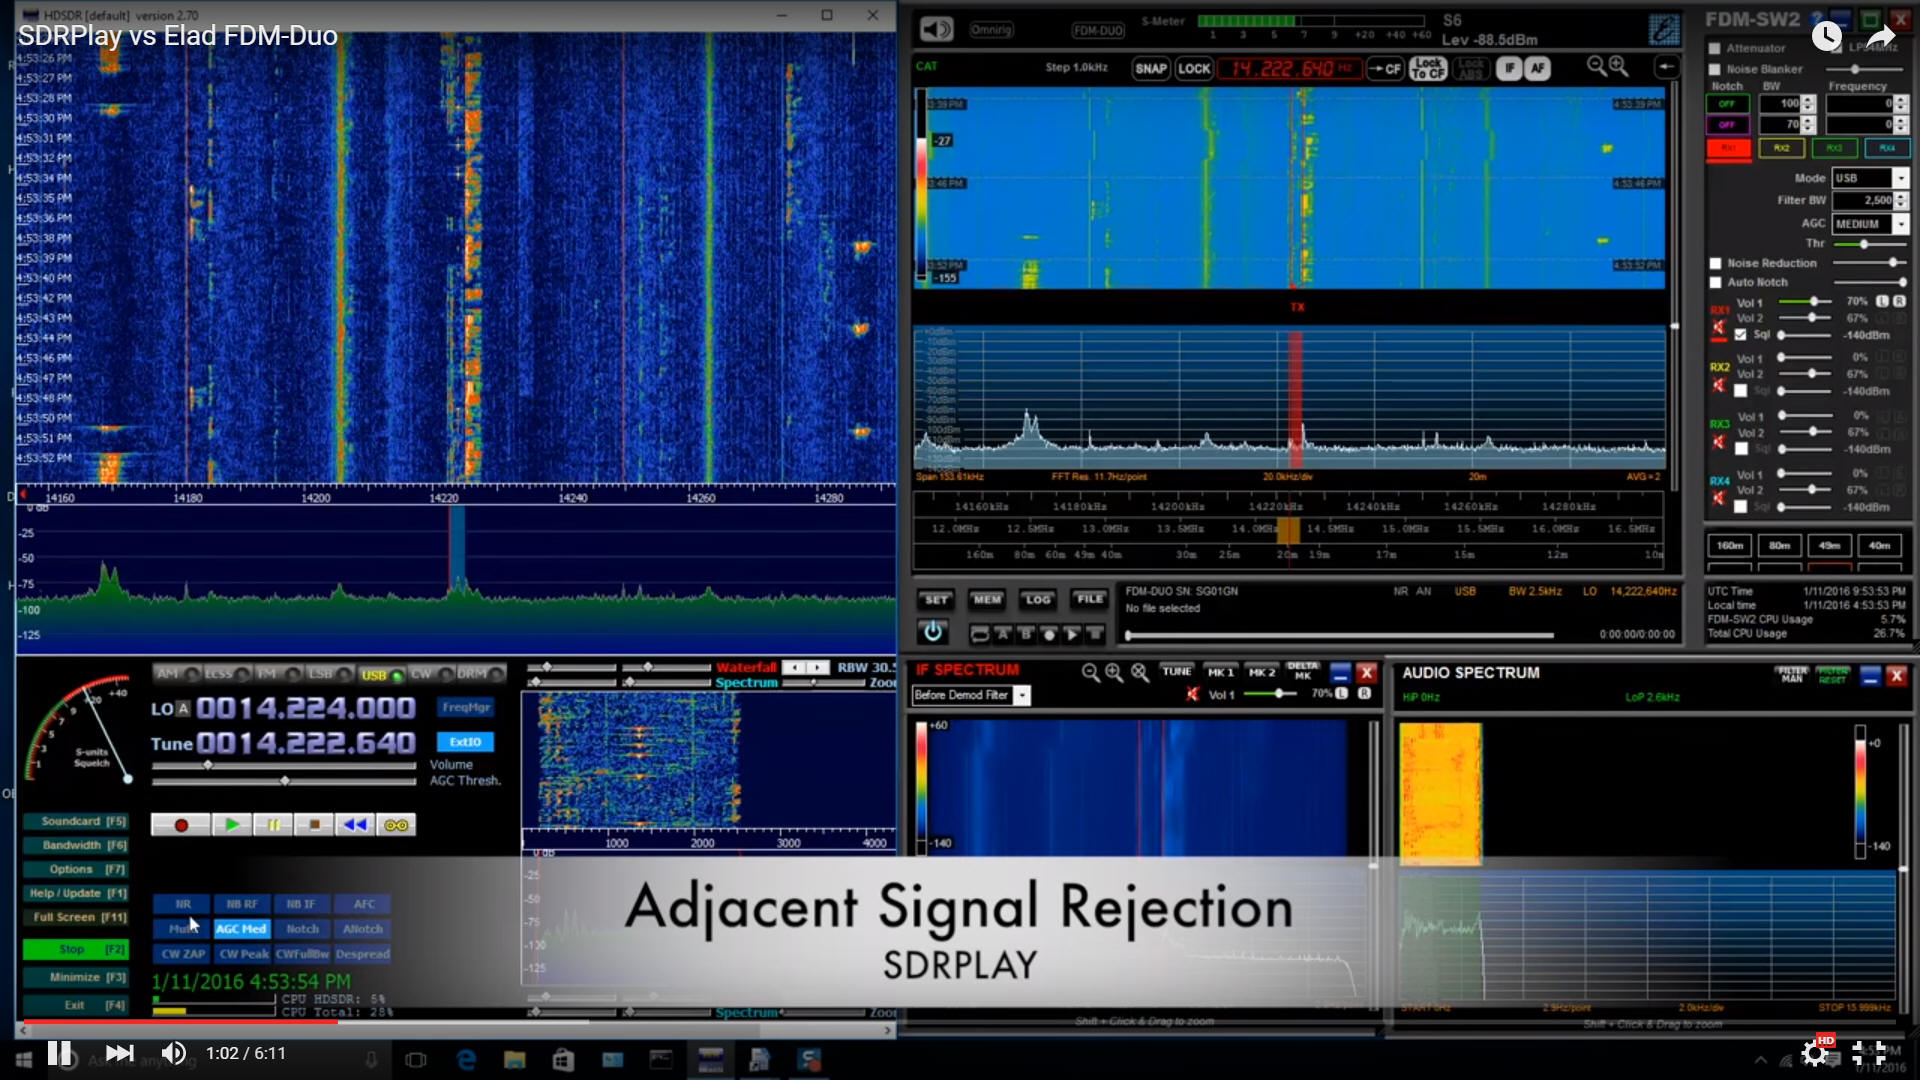Click HDSDR rewind button
Image resolution: width=1920 pixels, height=1080 pixels.
pyautogui.click(x=355, y=825)
